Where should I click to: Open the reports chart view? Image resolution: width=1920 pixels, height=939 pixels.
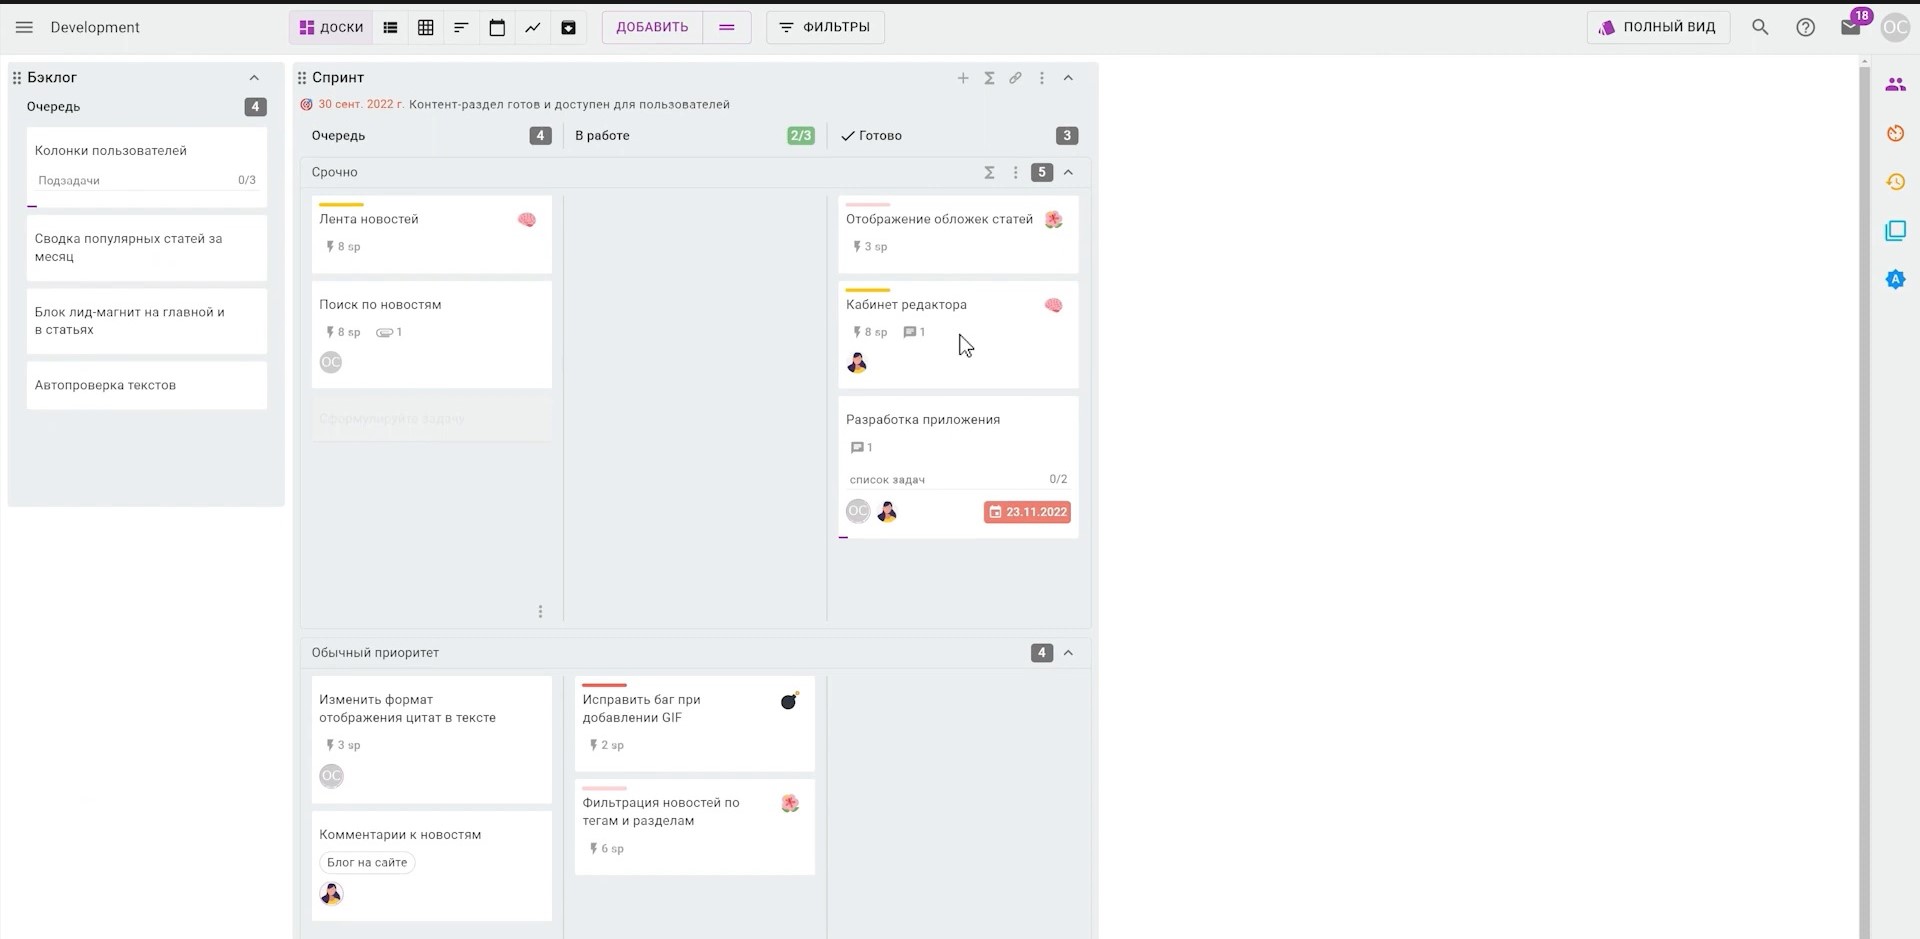point(533,27)
